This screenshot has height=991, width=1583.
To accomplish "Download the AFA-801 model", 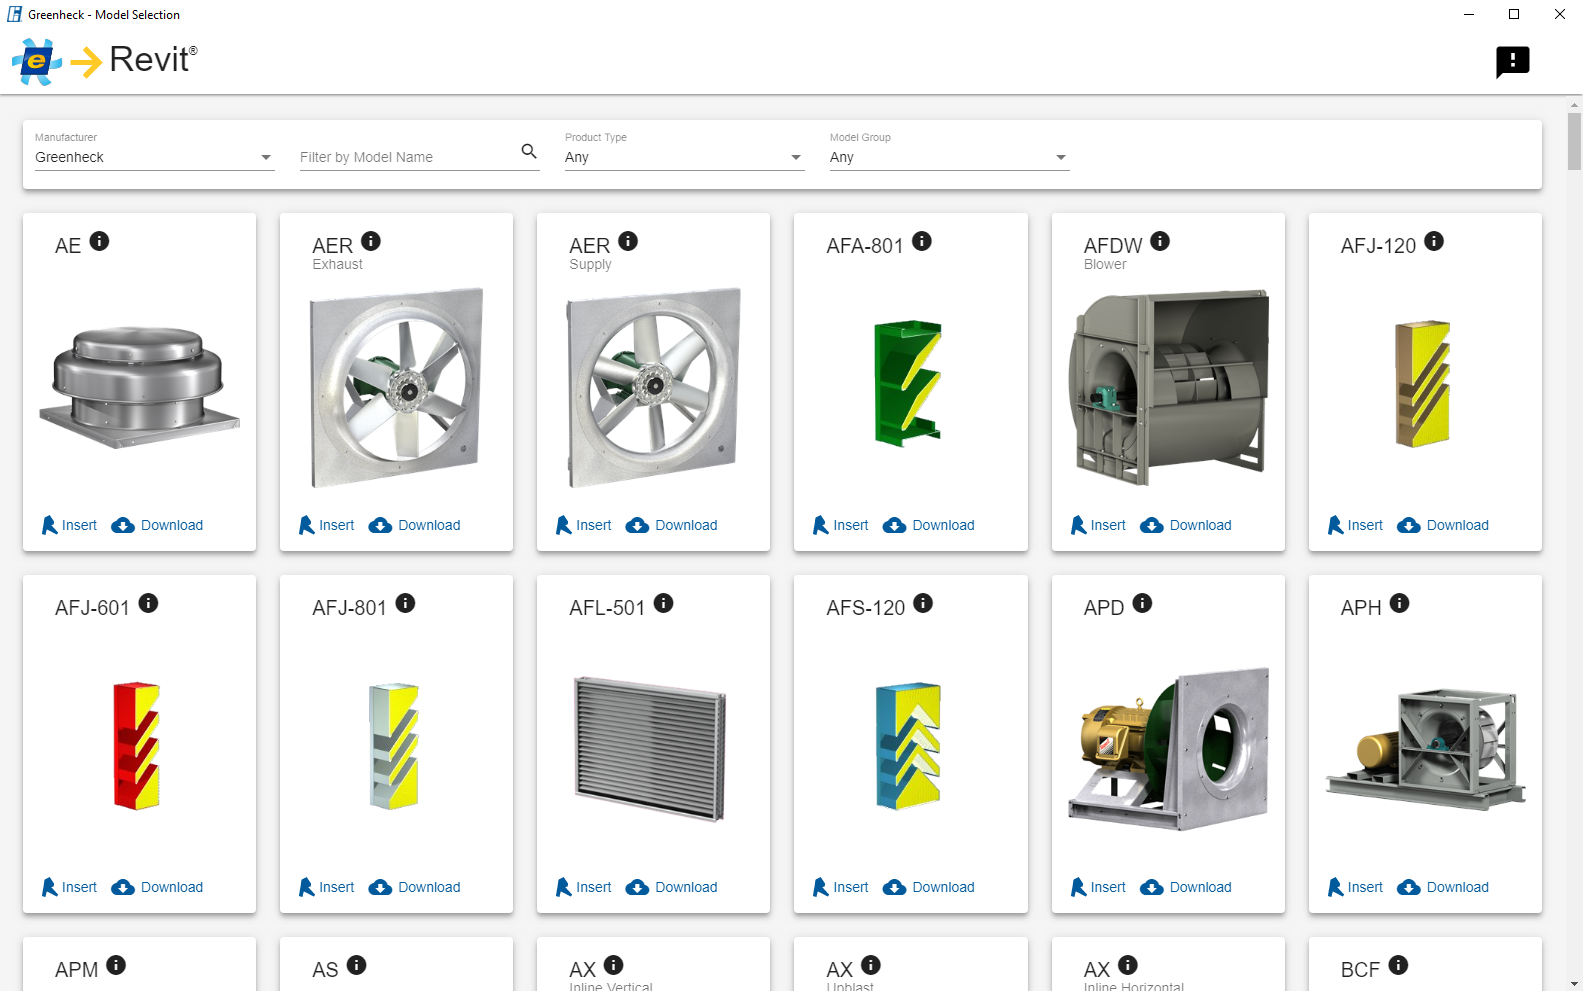I will tap(928, 525).
